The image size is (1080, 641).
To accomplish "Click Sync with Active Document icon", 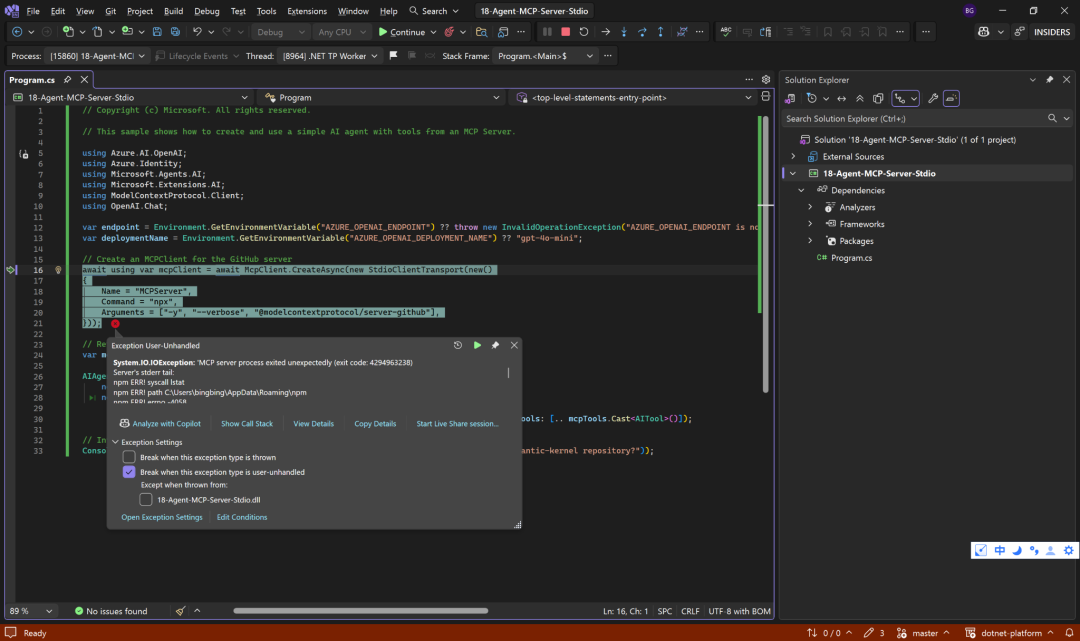I will click(x=841, y=98).
